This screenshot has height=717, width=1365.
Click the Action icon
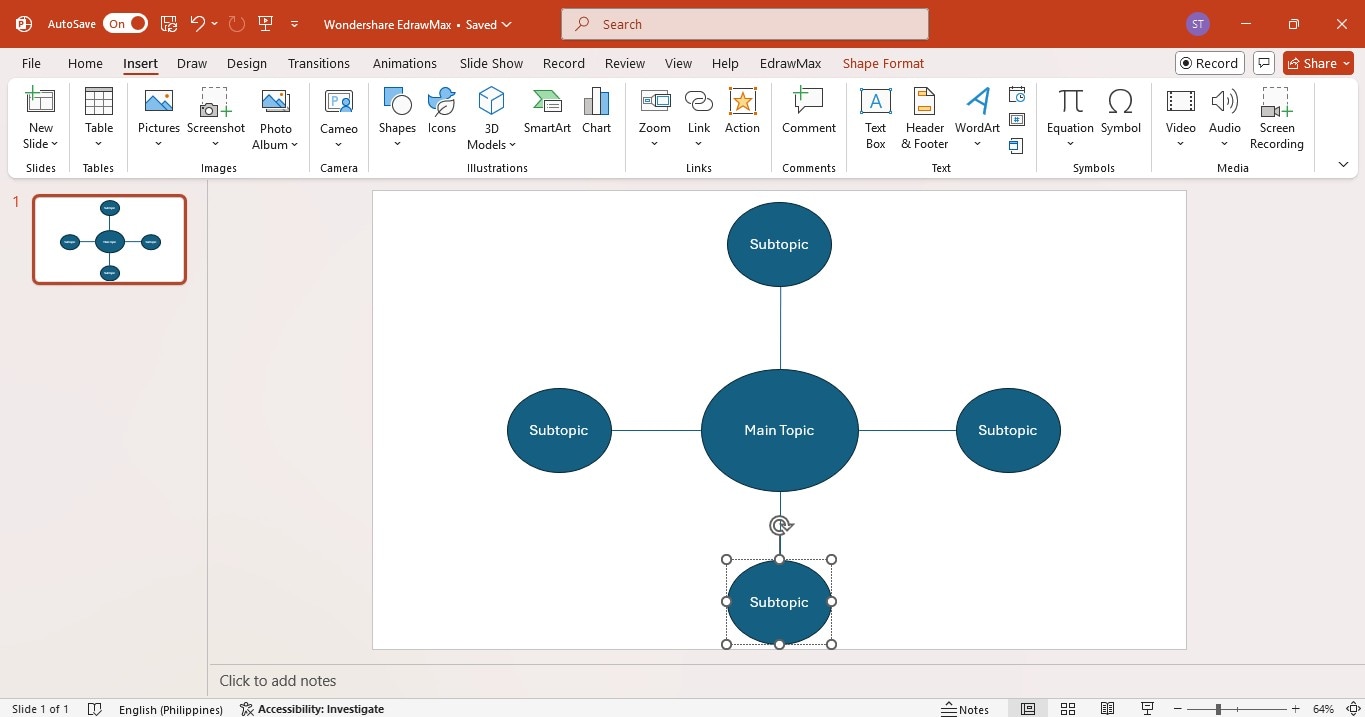coord(742,101)
